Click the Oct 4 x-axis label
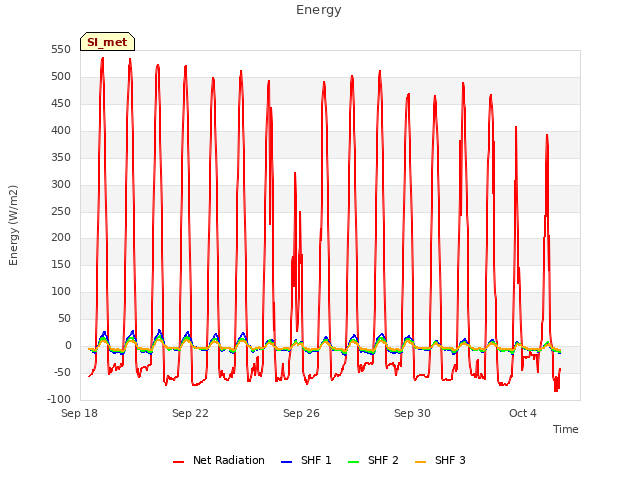 (523, 413)
